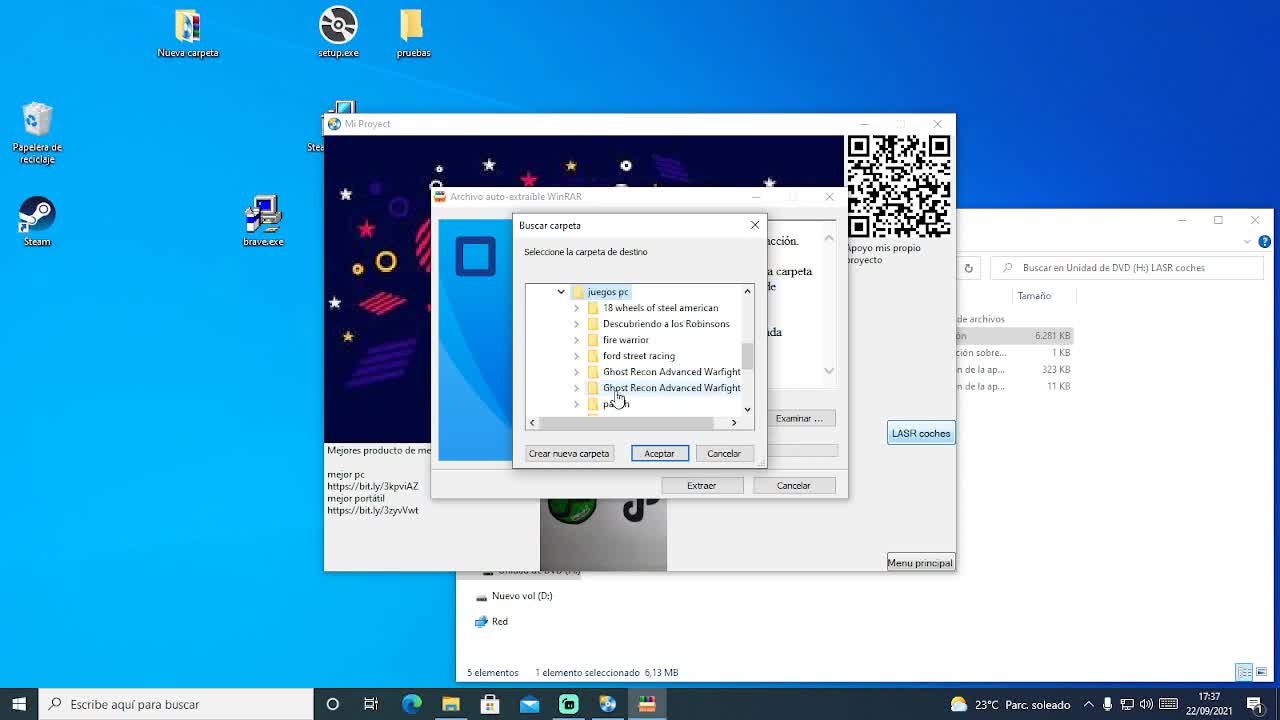Select the ford street racing folder
This screenshot has width=1280, height=720.
tap(631, 356)
